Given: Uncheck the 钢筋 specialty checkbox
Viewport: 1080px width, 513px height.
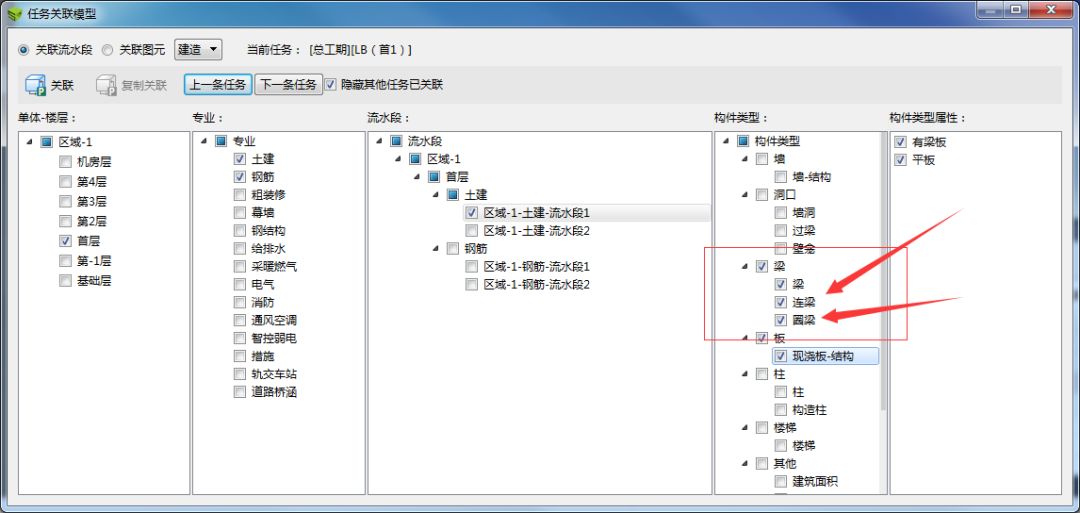Looking at the screenshot, I should click(239, 177).
